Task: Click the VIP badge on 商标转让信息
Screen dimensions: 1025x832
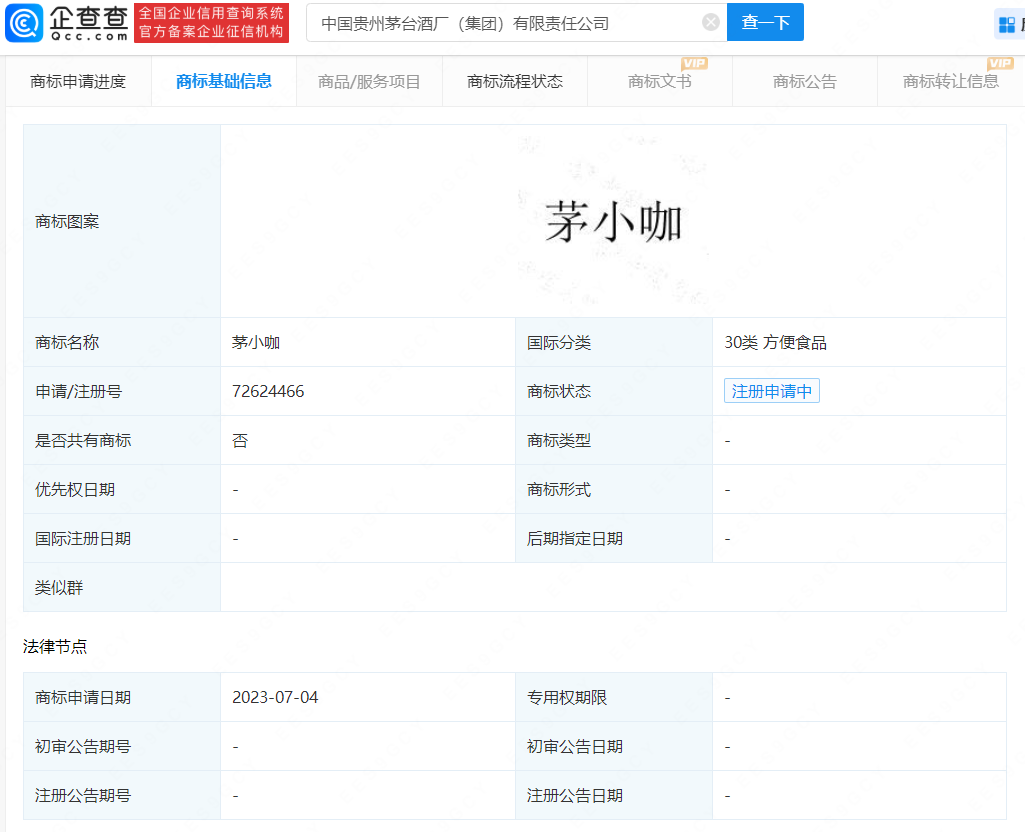Action: tap(1000, 63)
